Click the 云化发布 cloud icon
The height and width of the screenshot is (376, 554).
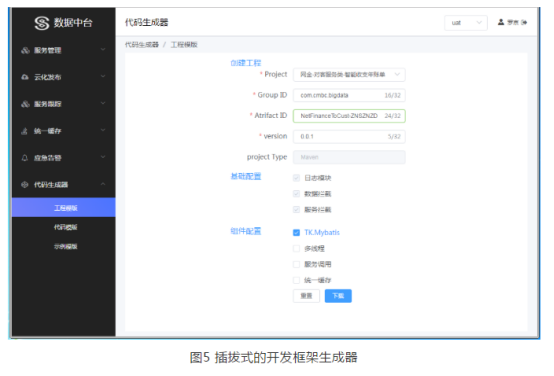(x=25, y=77)
